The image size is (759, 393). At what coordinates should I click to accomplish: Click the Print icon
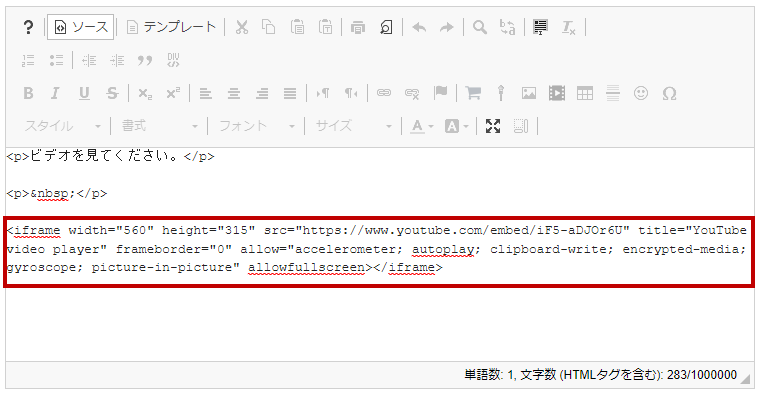358,27
